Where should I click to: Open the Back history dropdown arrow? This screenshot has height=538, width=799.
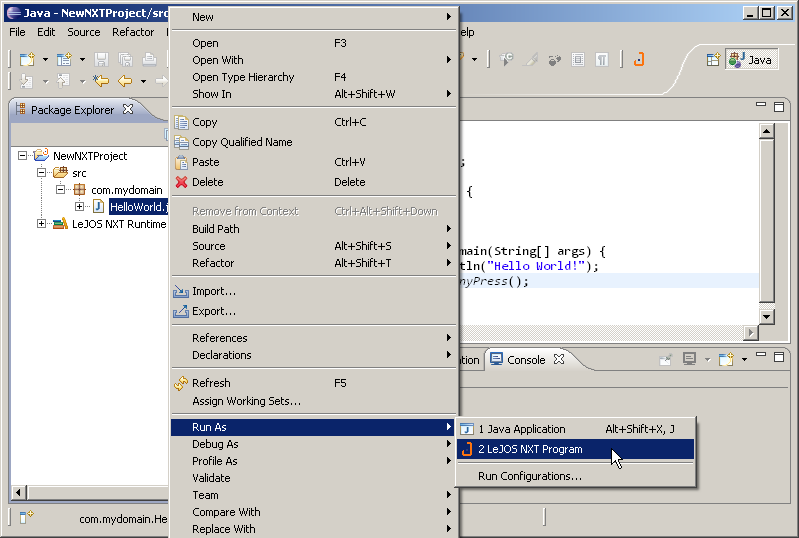(x=143, y=81)
